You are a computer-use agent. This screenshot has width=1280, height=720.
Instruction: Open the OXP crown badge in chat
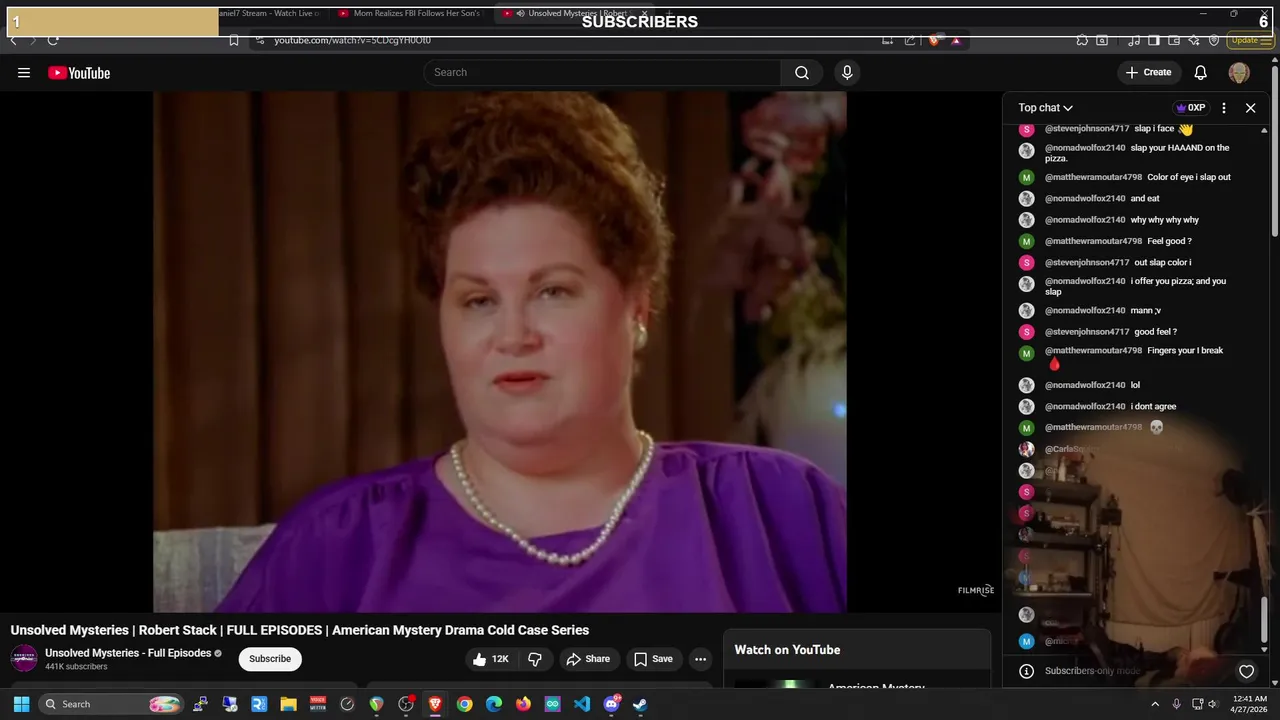pos(1190,108)
